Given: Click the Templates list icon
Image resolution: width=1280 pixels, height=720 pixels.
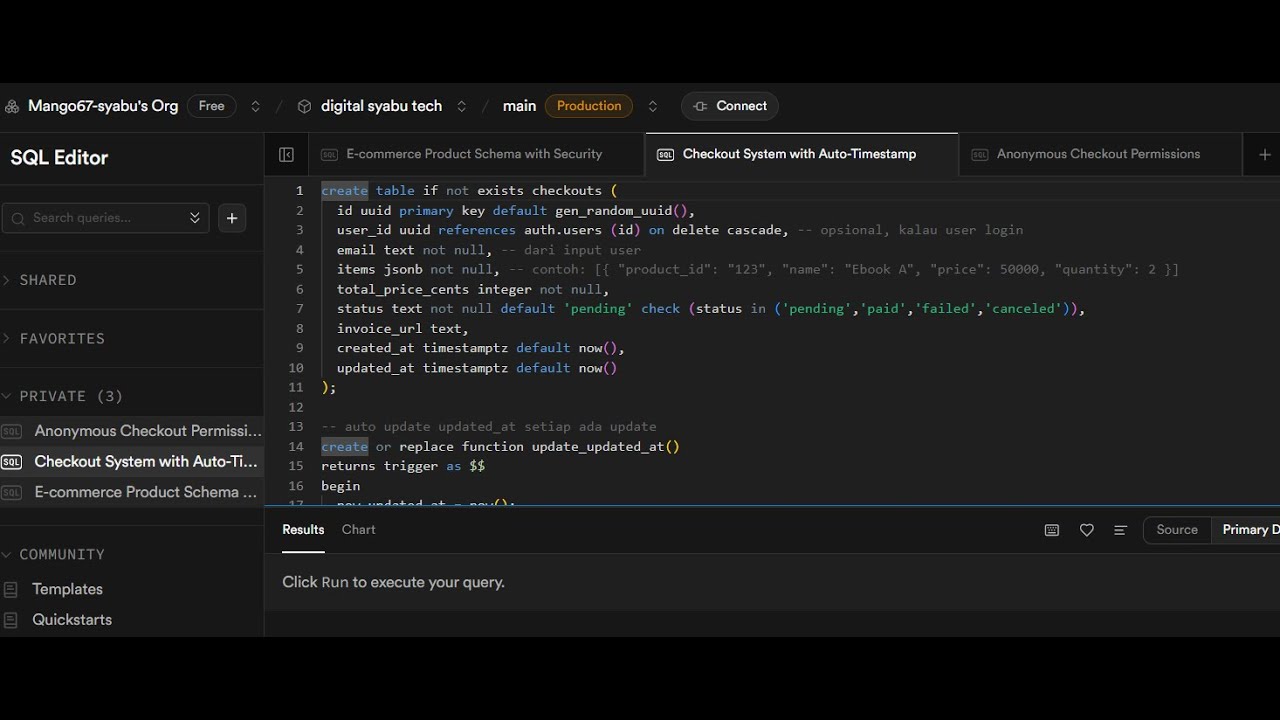Looking at the screenshot, I should pos(11,590).
